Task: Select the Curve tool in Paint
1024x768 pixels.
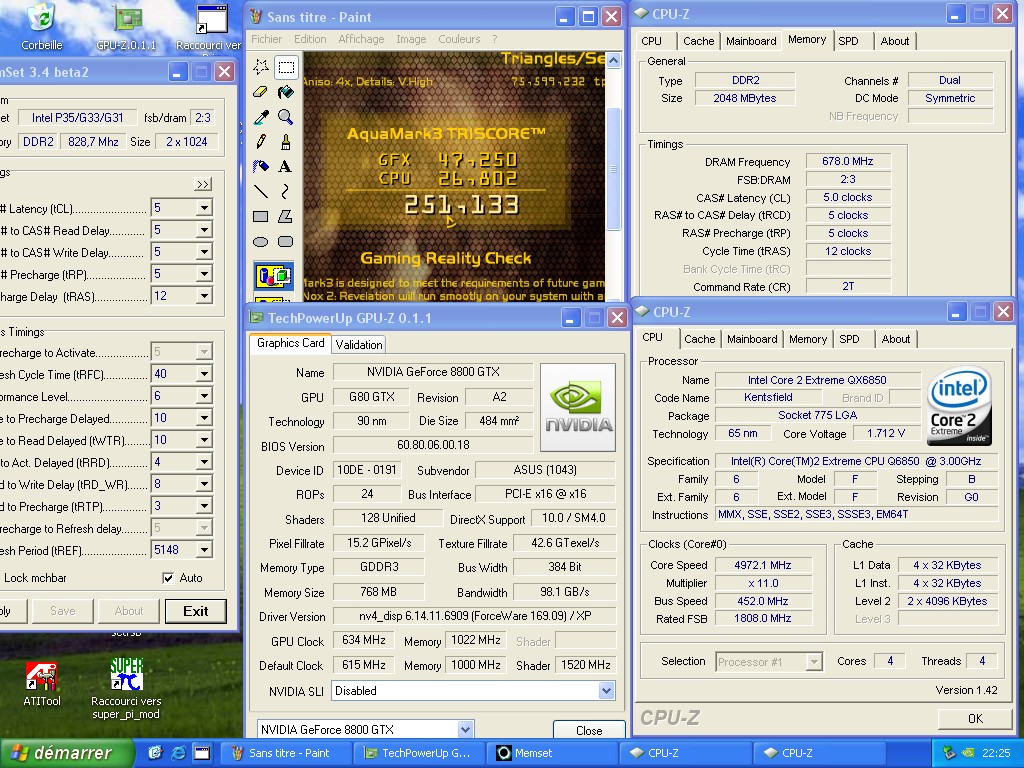Action: point(285,191)
